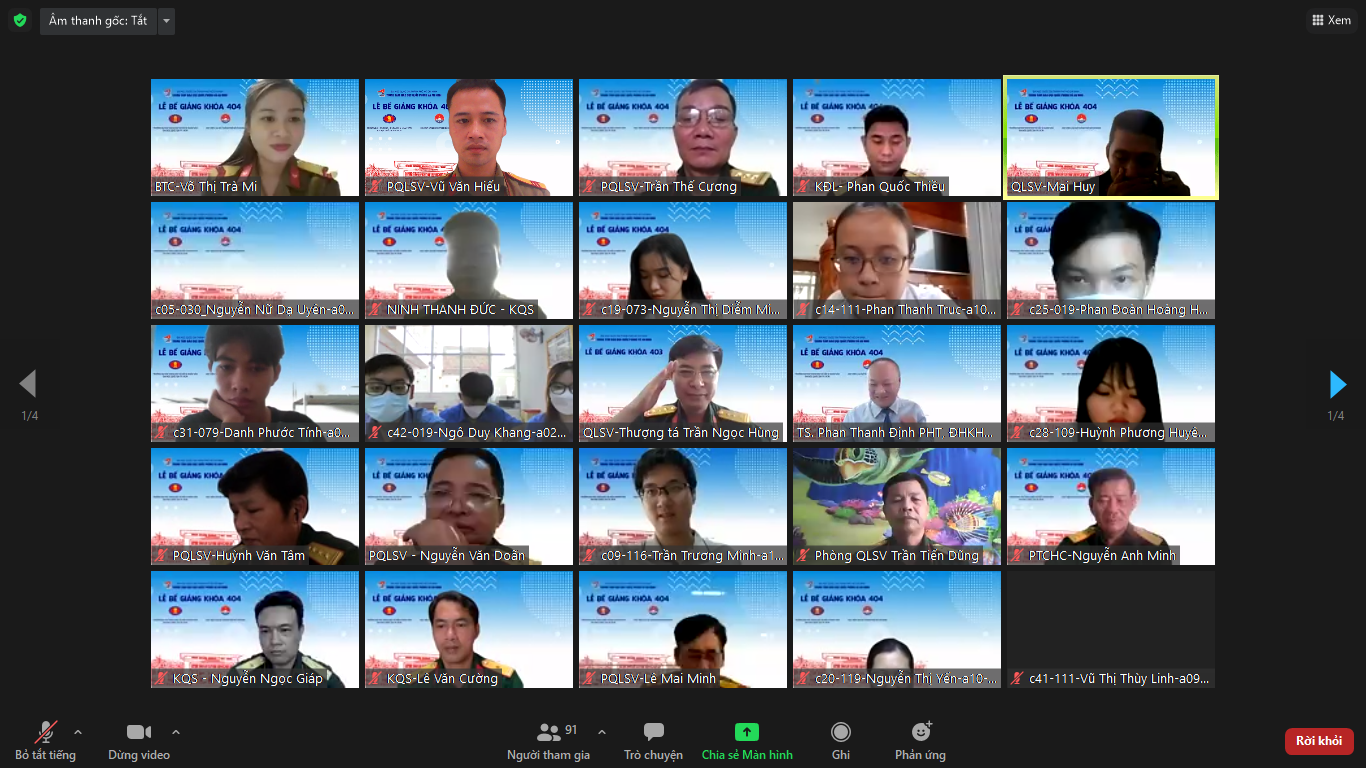Click name label c05-030_Nguyễn Nữ Dạ Uyên
The image size is (1366, 768).
tap(254, 310)
